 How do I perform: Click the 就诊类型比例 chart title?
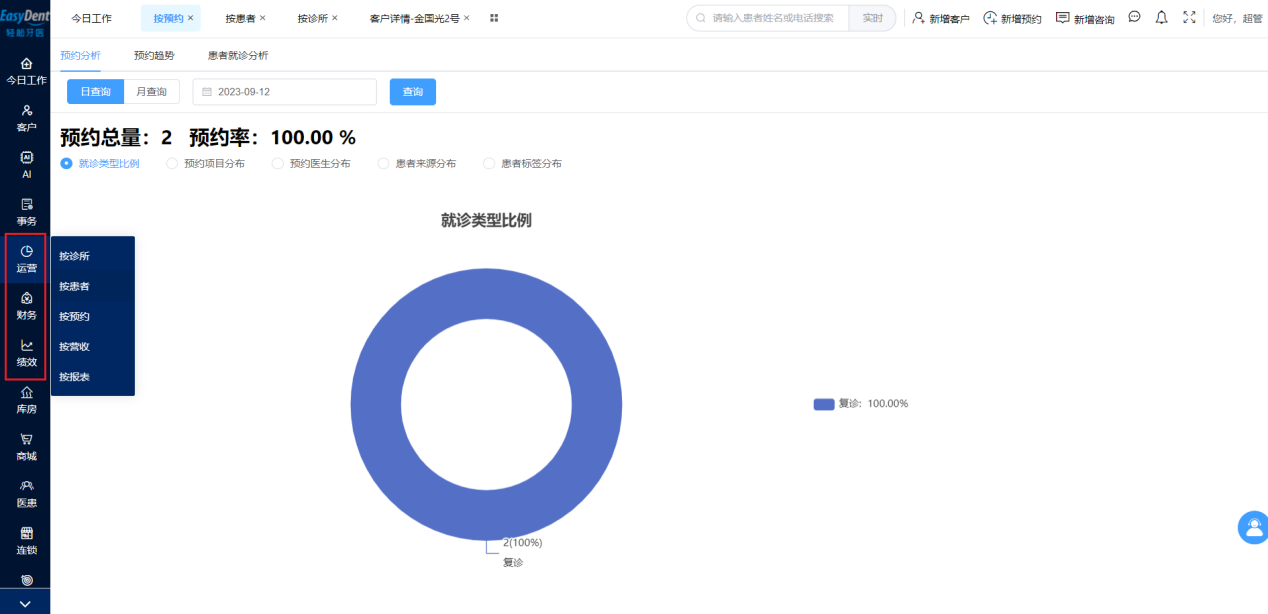tap(486, 220)
